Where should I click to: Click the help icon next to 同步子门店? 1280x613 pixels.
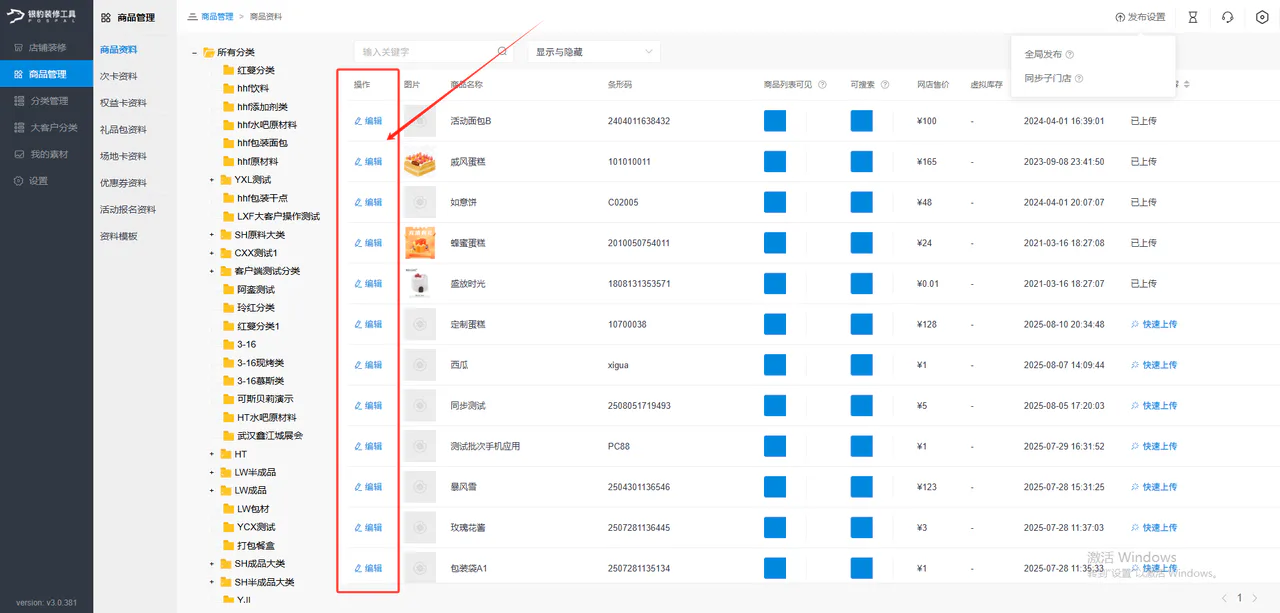pos(1079,78)
